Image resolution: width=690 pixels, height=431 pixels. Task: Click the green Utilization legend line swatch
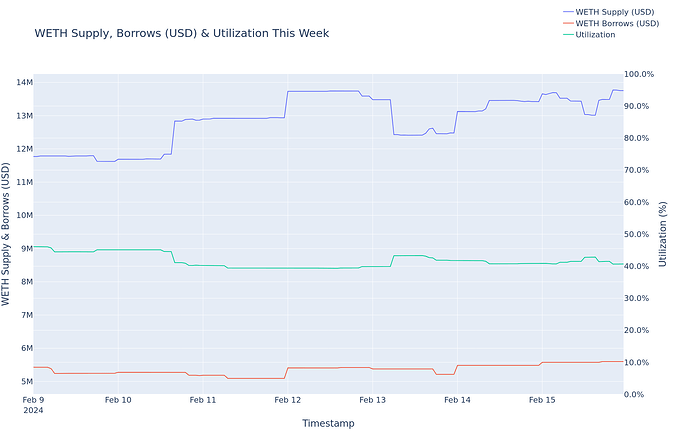(x=568, y=34)
